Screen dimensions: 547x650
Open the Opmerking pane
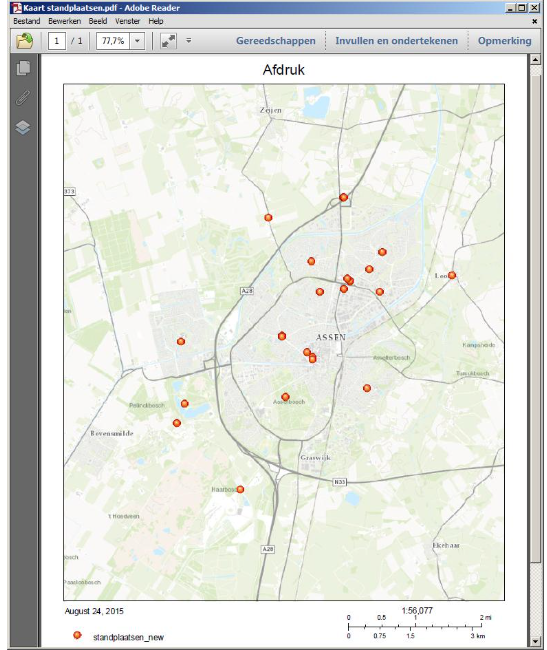[x=504, y=41]
